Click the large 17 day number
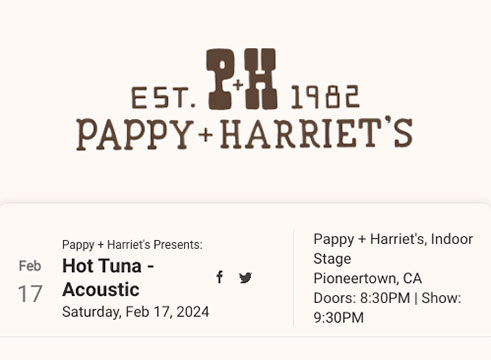This screenshot has height=360, width=491. [x=30, y=294]
